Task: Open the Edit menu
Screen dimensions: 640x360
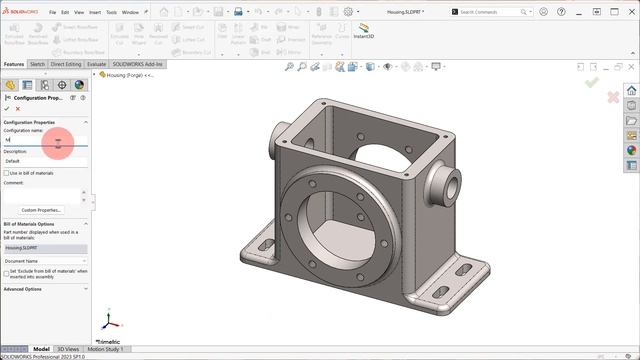Action: point(65,12)
